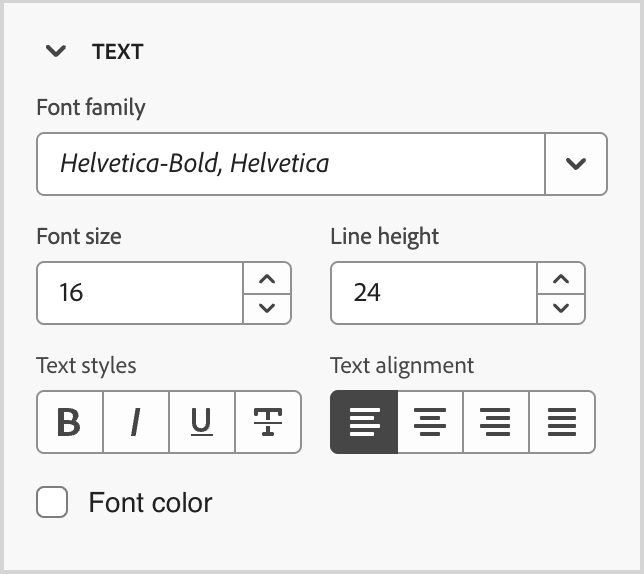Decrease line height with down arrow

tap(561, 307)
